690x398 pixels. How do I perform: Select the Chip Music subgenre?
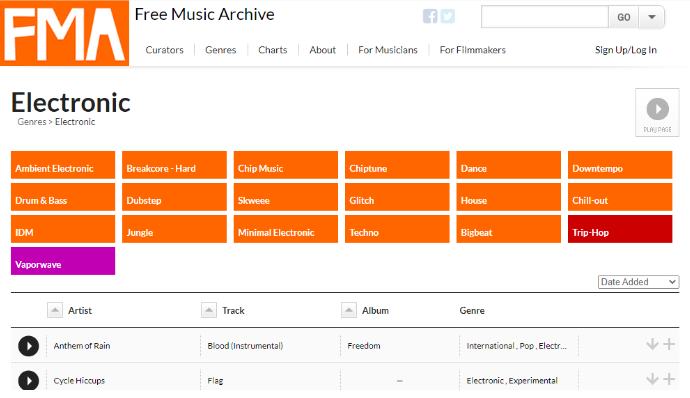point(286,165)
